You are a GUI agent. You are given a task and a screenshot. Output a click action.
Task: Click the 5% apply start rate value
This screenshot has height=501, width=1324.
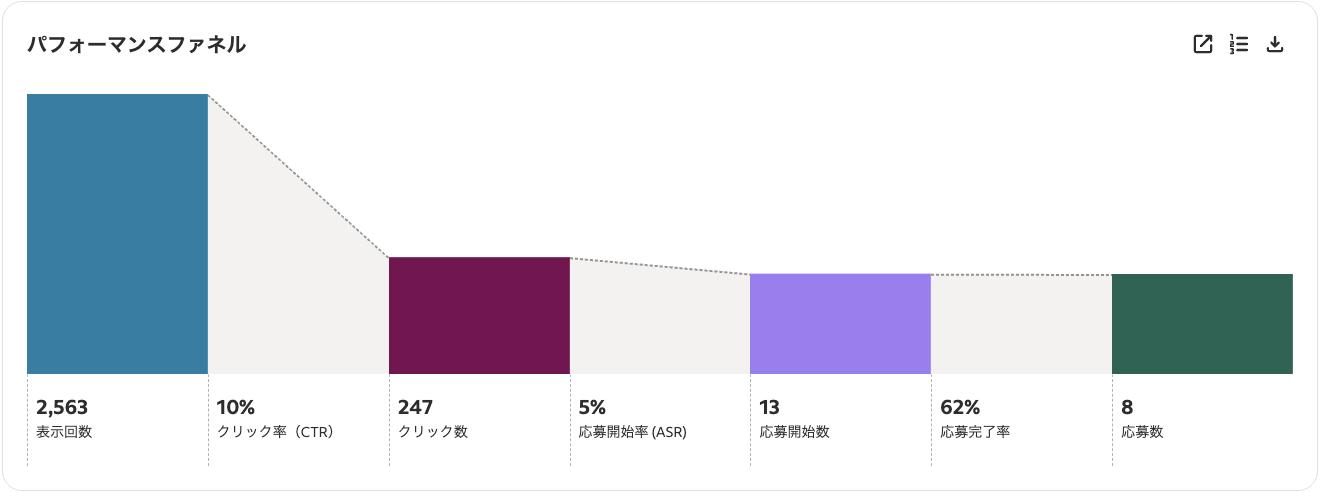click(x=593, y=407)
